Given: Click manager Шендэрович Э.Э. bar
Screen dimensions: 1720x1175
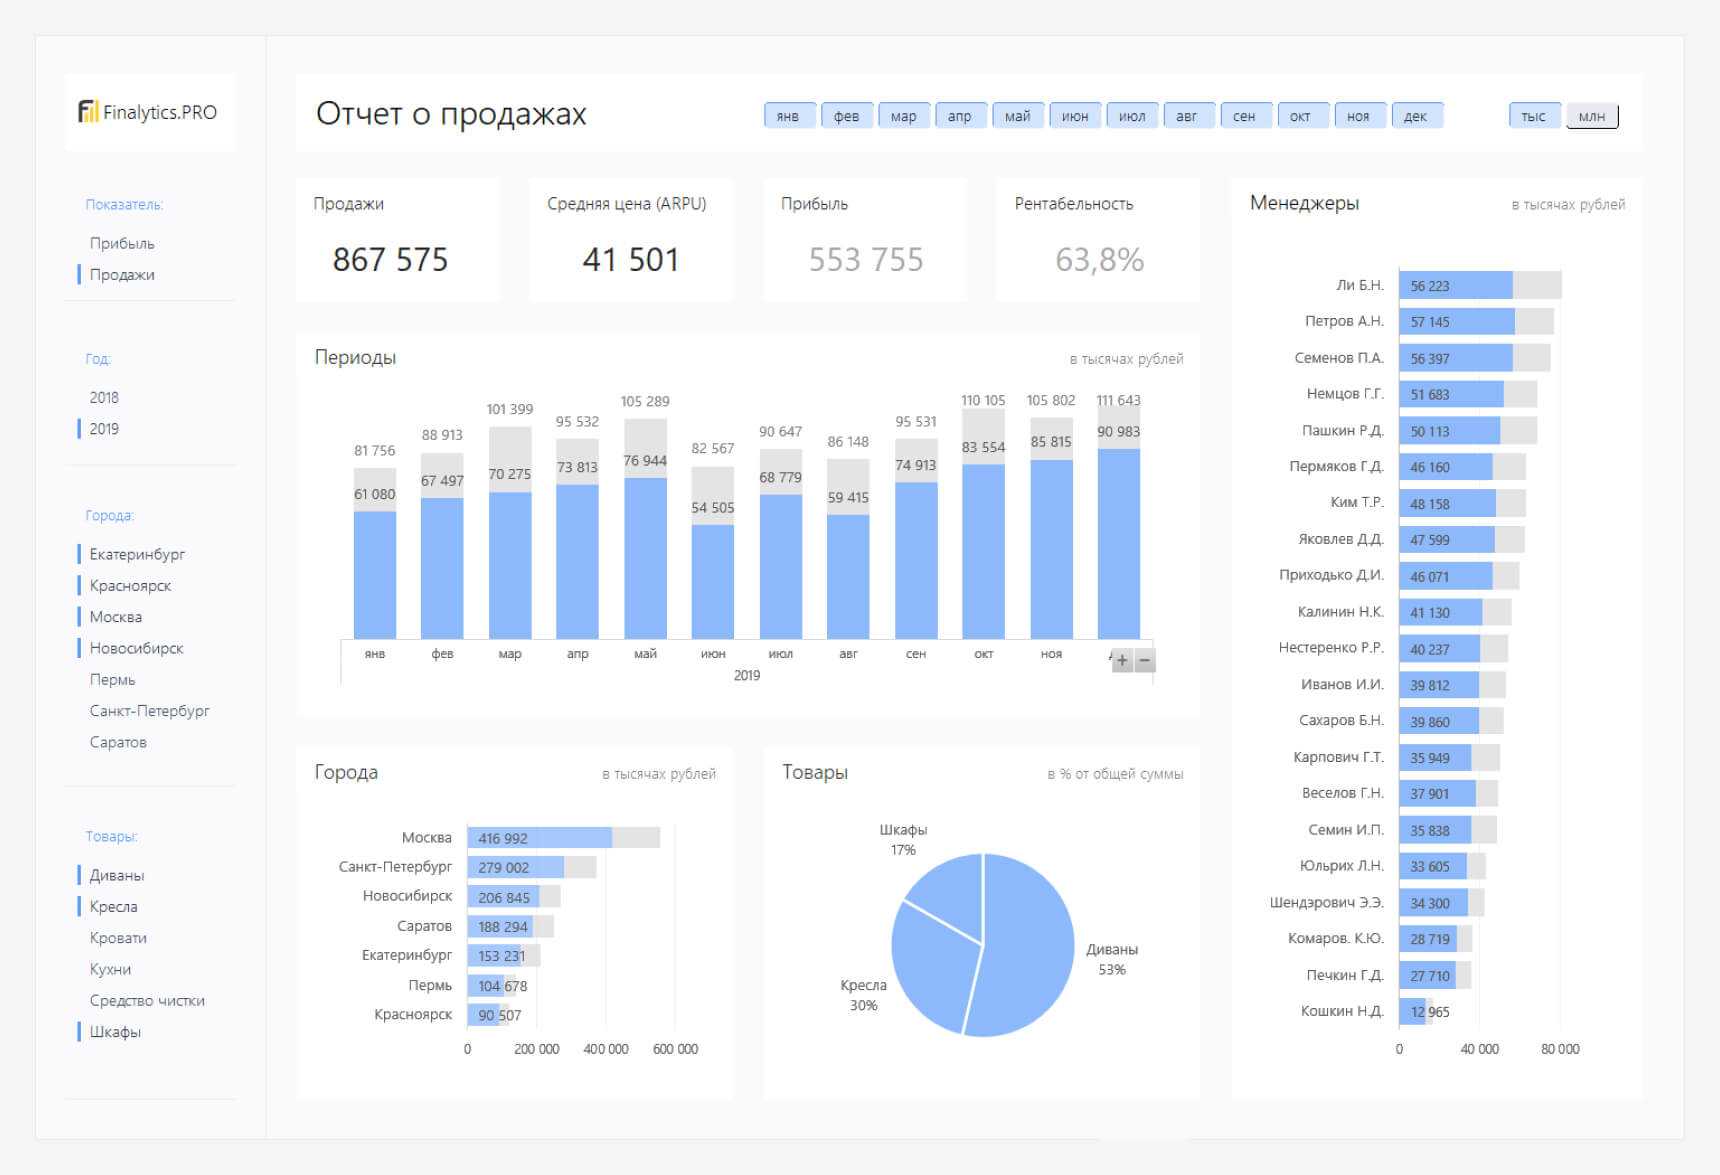Looking at the screenshot, I should [x=1433, y=903].
